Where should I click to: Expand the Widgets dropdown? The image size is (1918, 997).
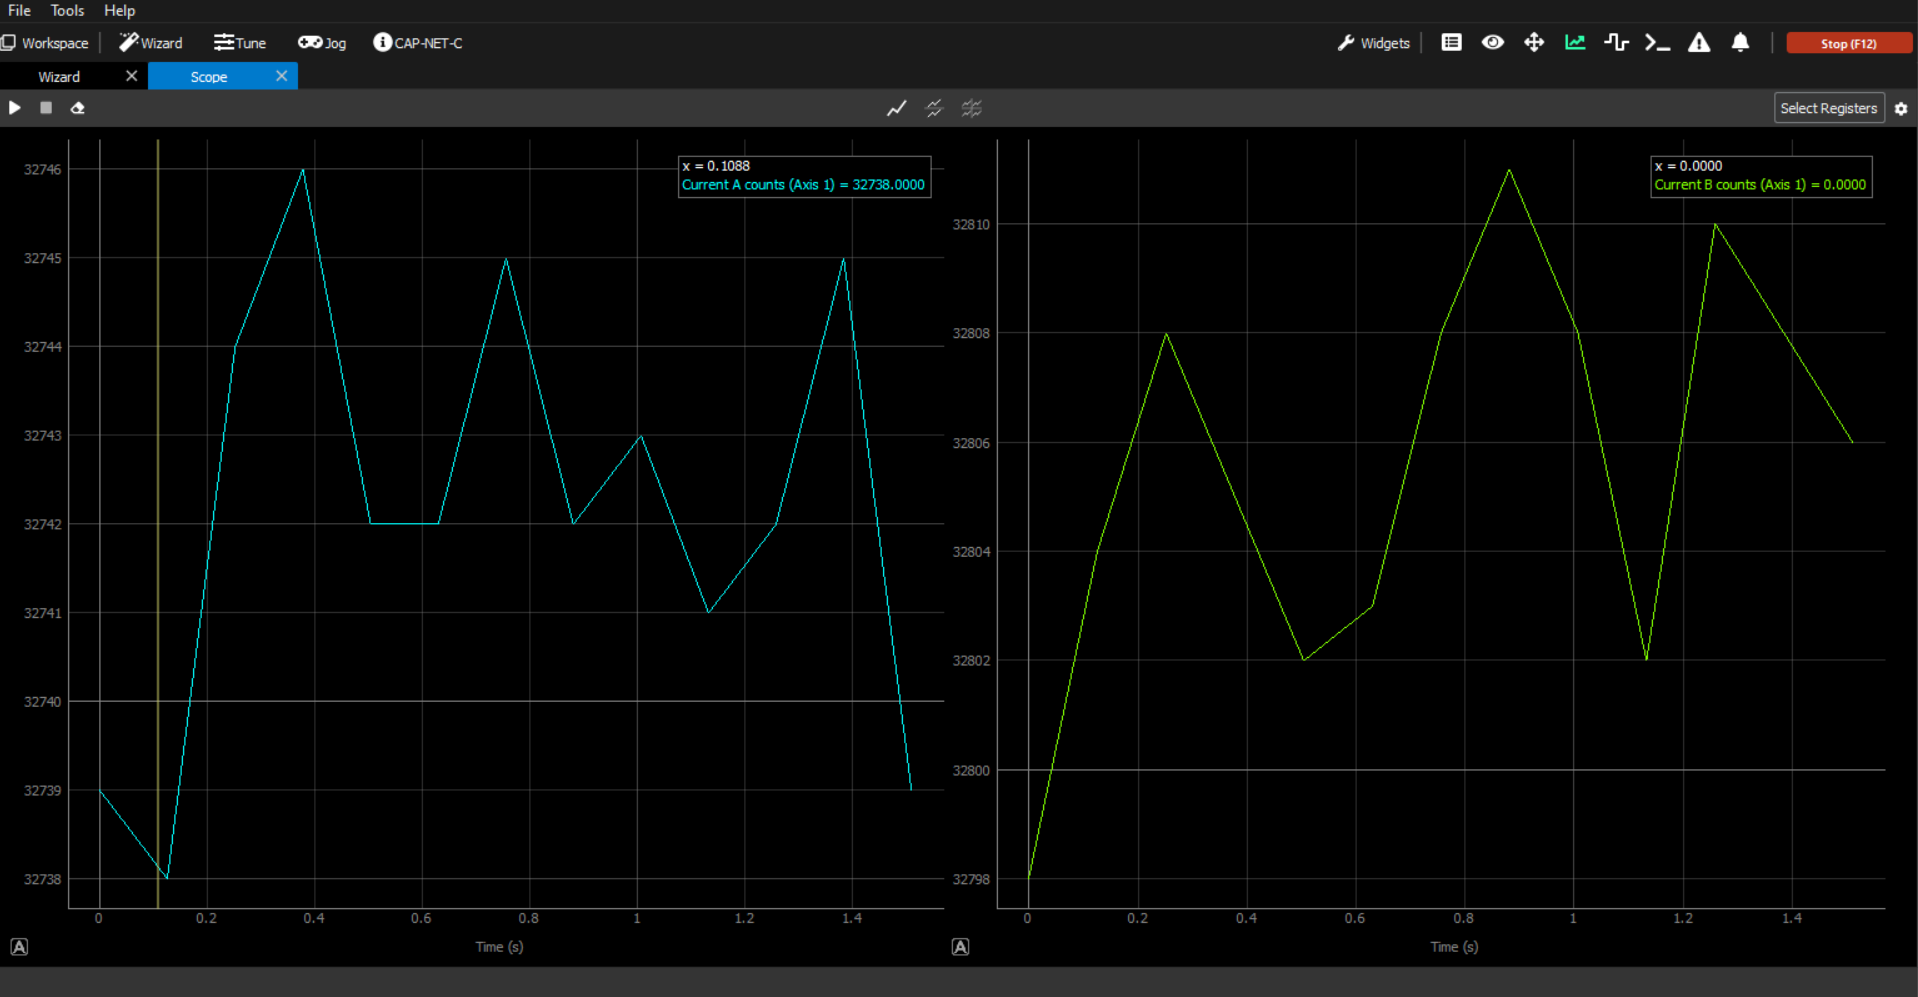tap(1374, 43)
